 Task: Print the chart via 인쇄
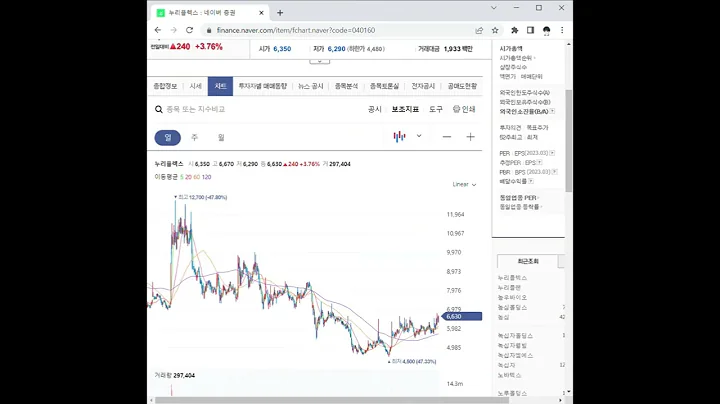pos(464,109)
